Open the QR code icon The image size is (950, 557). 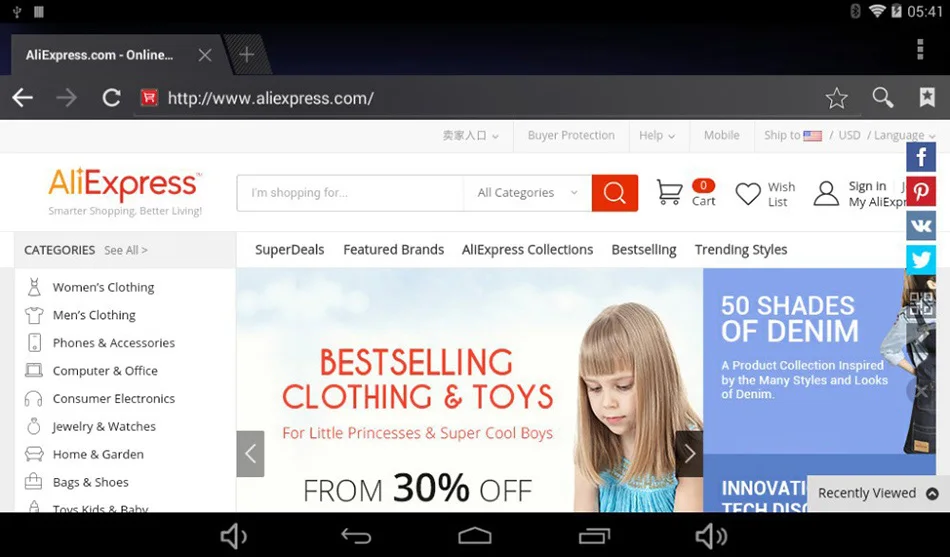point(921,303)
